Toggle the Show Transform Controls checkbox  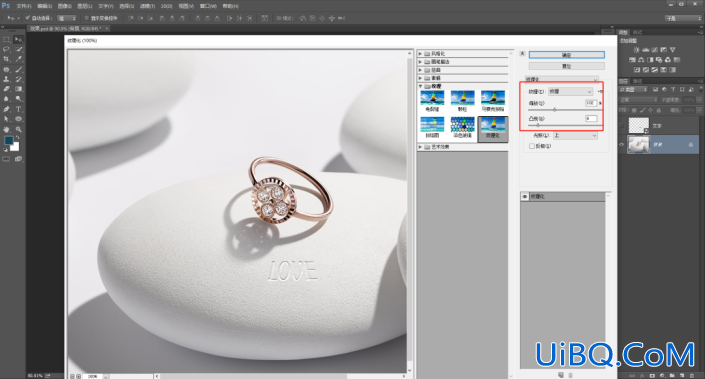86,18
